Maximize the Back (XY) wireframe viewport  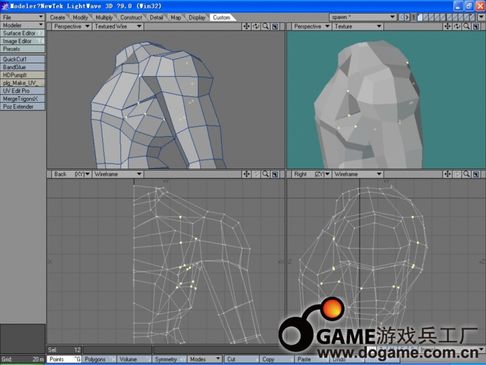pyautogui.click(x=275, y=174)
